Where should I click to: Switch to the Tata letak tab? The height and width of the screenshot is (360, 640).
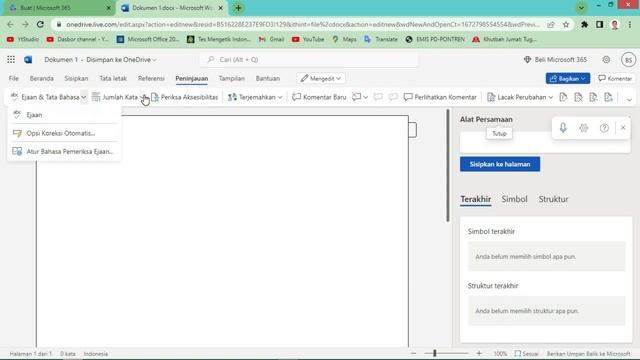tap(113, 78)
